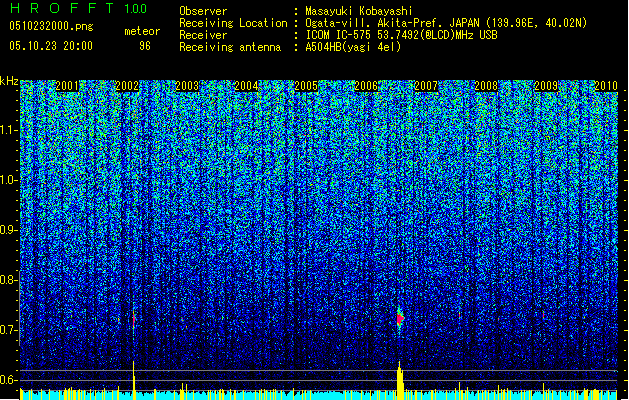
Task: Click the Receiving antenna label
Action: click(x=230, y=47)
